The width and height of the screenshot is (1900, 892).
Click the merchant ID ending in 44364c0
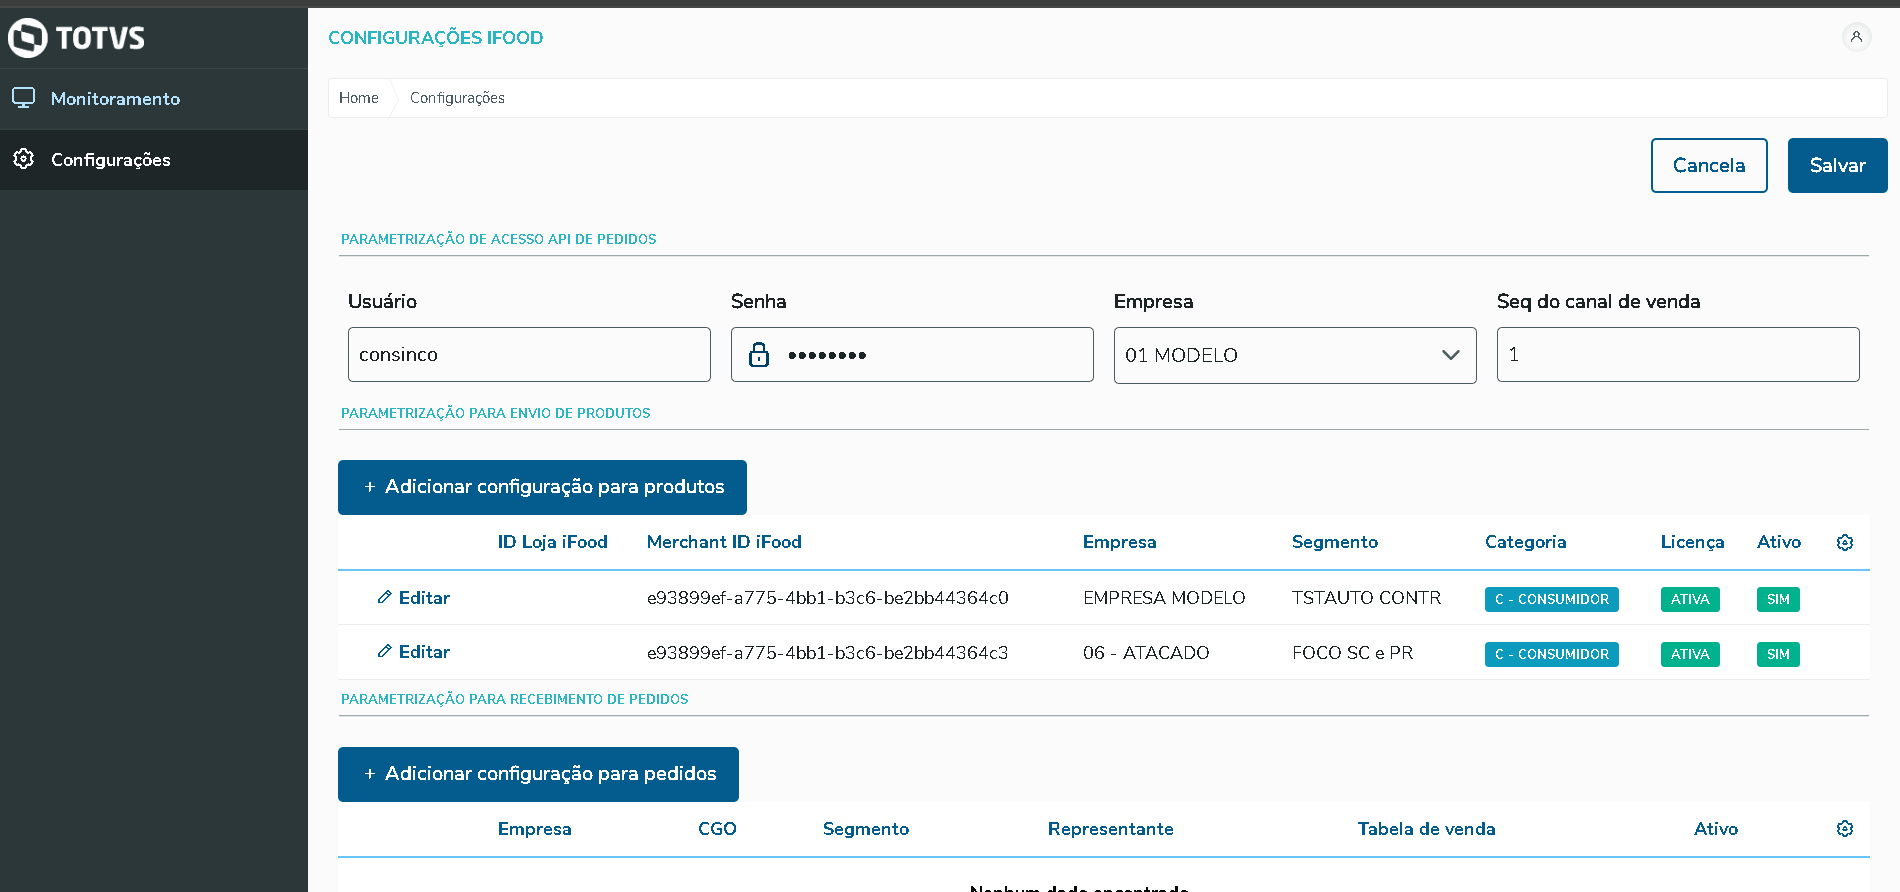(828, 598)
